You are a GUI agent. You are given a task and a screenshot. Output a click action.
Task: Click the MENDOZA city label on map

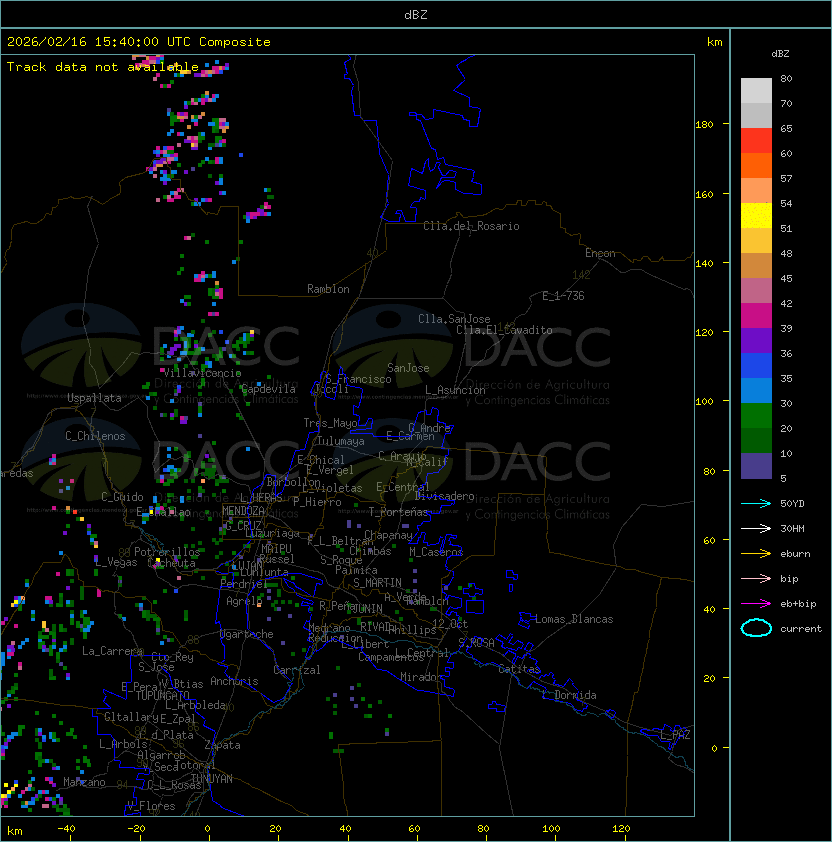[x=243, y=511]
